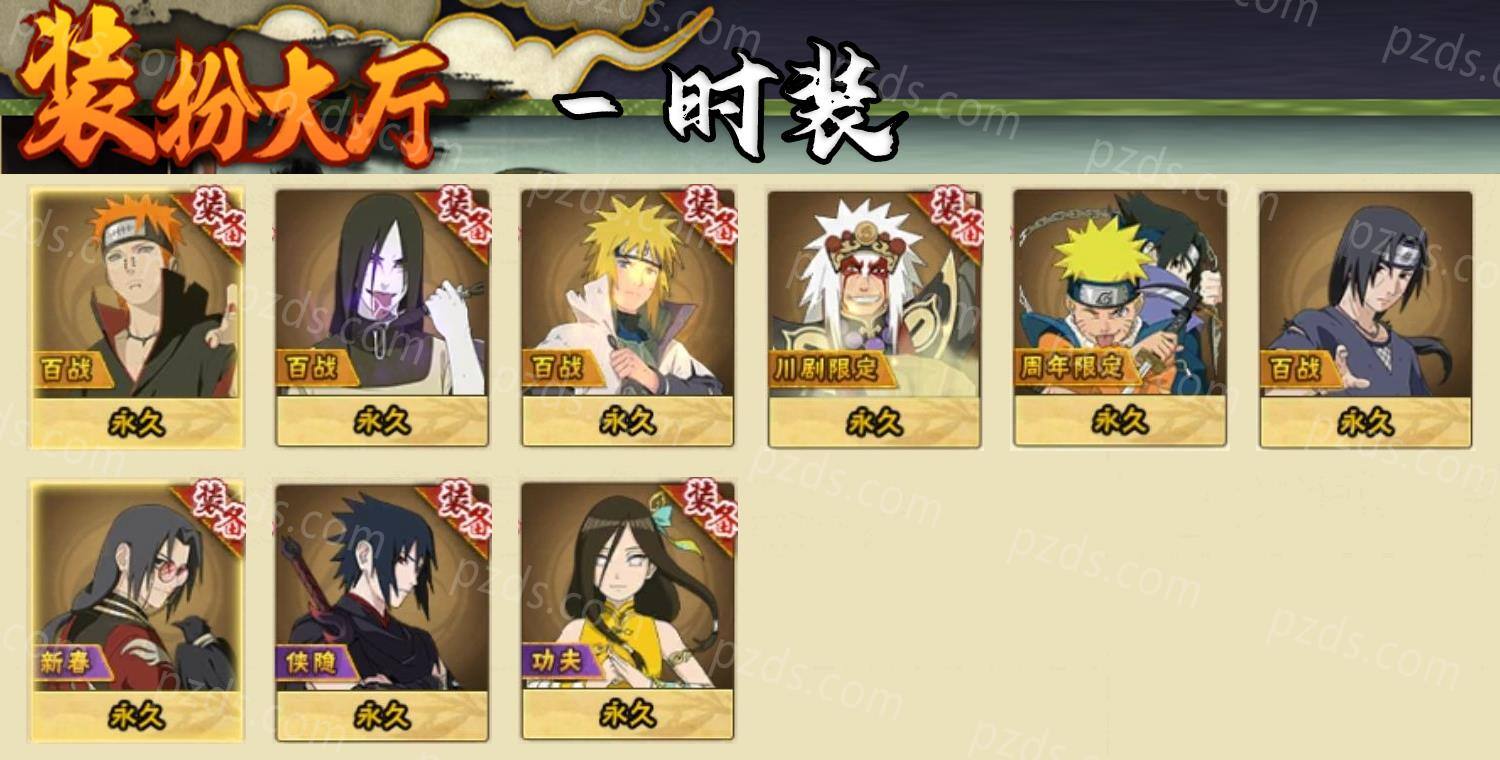Choose the Sasuke 侠隐 costume card
The height and width of the screenshot is (760, 1500).
tap(382, 611)
